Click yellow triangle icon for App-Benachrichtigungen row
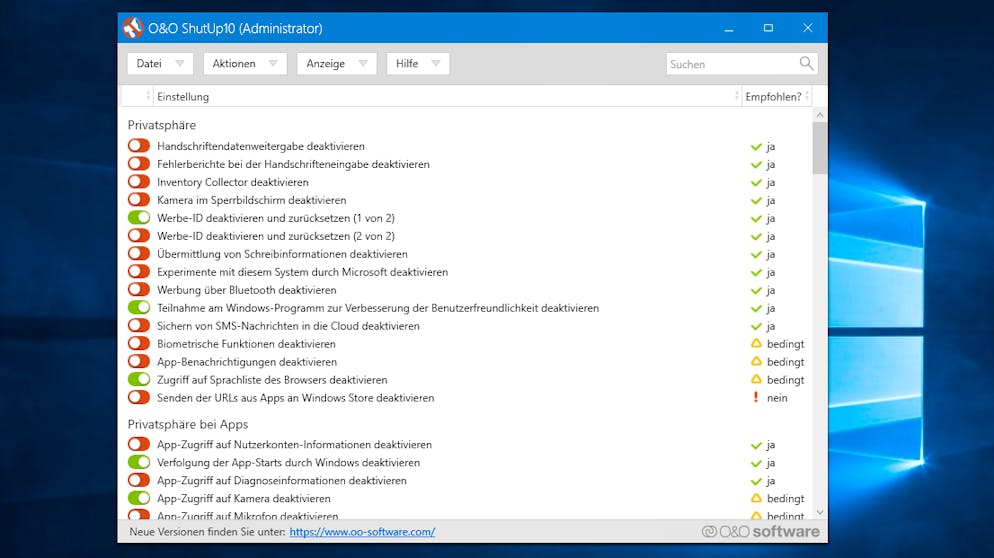This screenshot has height=558, width=994. [x=756, y=361]
